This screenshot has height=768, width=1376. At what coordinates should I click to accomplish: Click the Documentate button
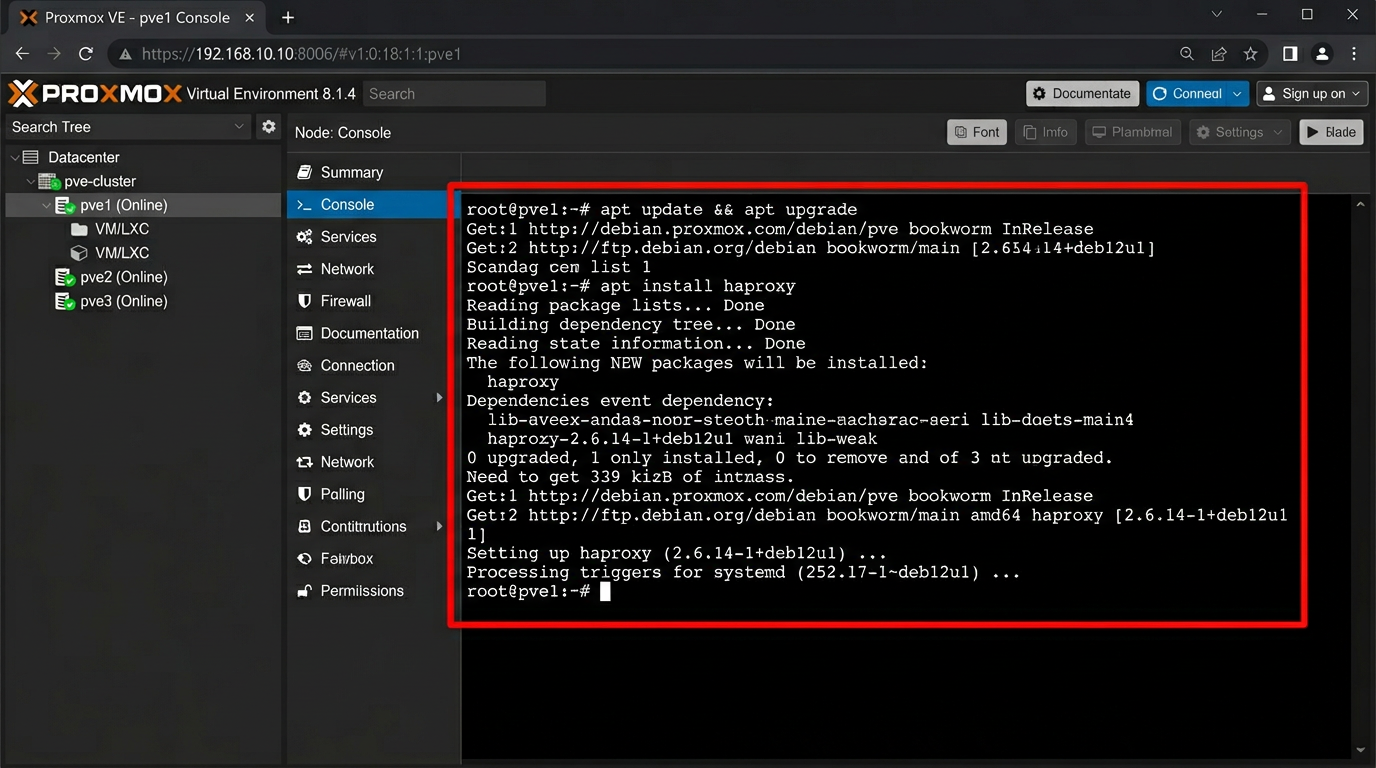tap(1082, 93)
